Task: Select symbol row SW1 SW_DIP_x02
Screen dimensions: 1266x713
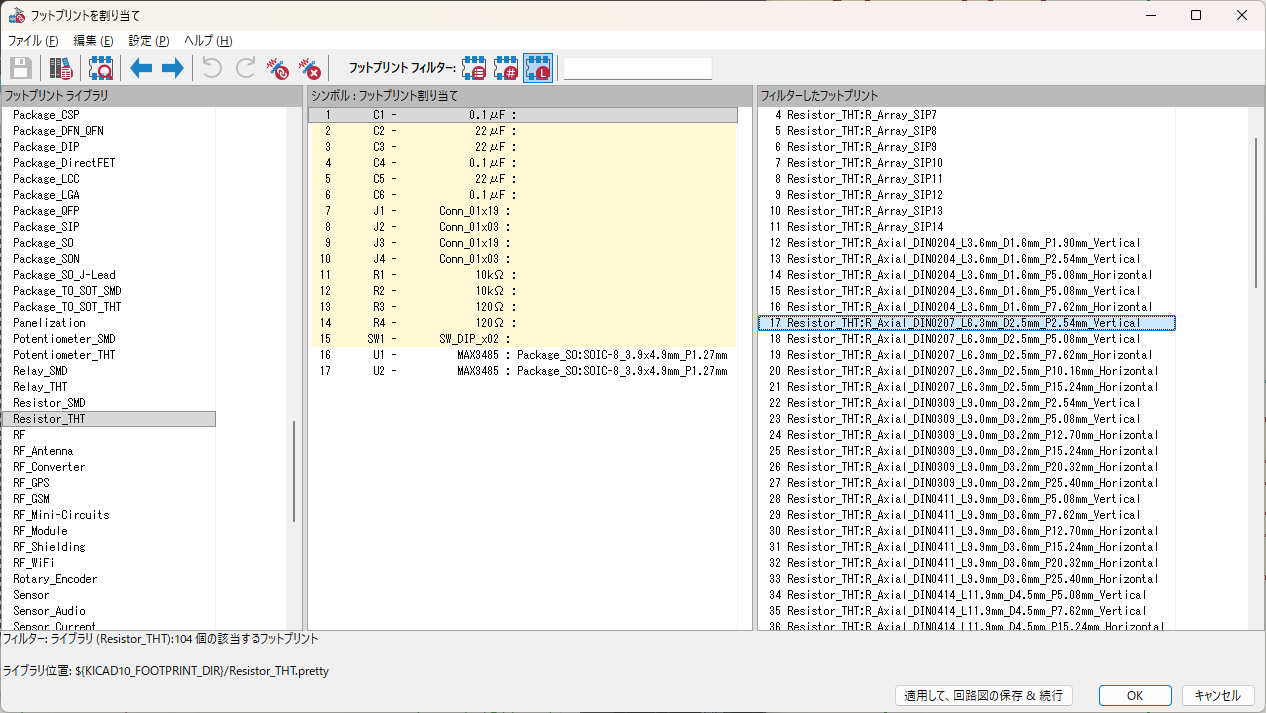Action: click(523, 339)
